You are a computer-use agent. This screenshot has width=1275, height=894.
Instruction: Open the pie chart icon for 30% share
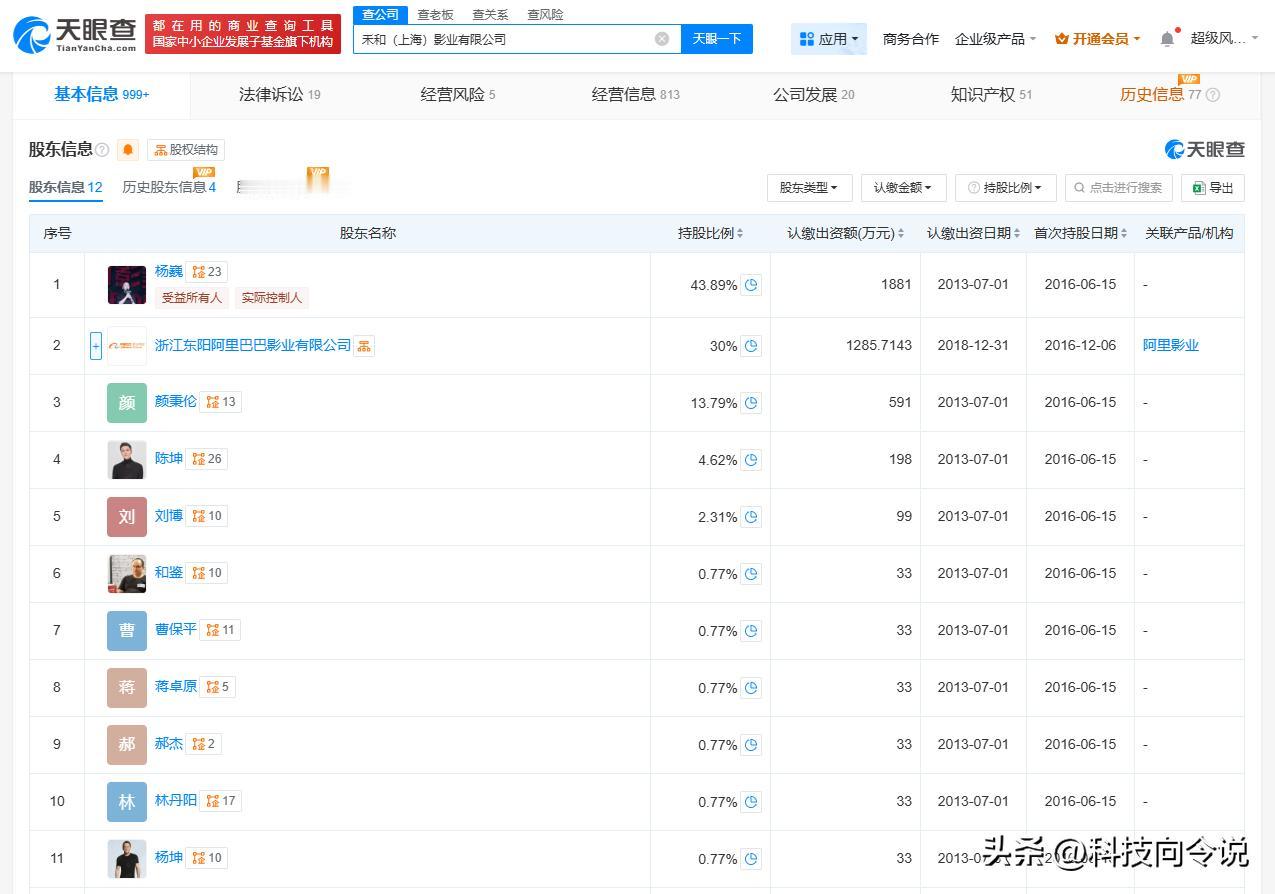[x=751, y=346]
